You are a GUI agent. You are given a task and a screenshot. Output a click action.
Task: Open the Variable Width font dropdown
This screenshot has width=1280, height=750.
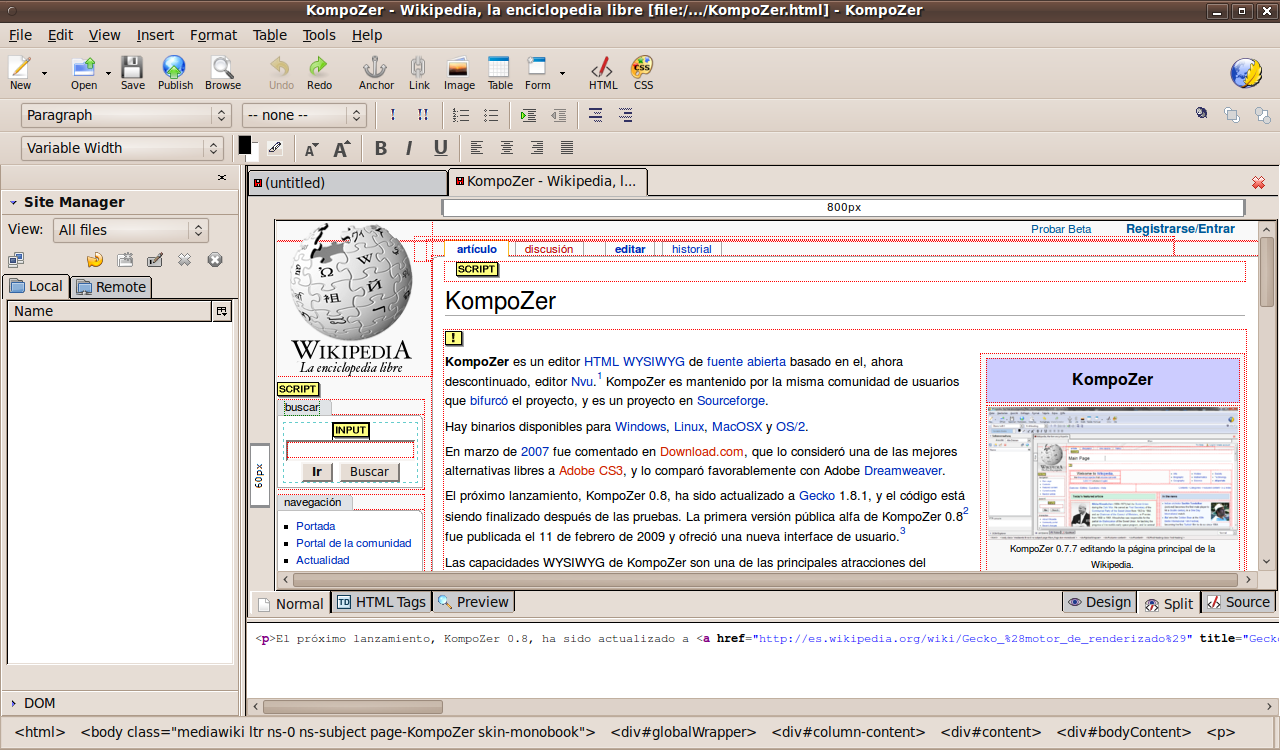pos(122,148)
